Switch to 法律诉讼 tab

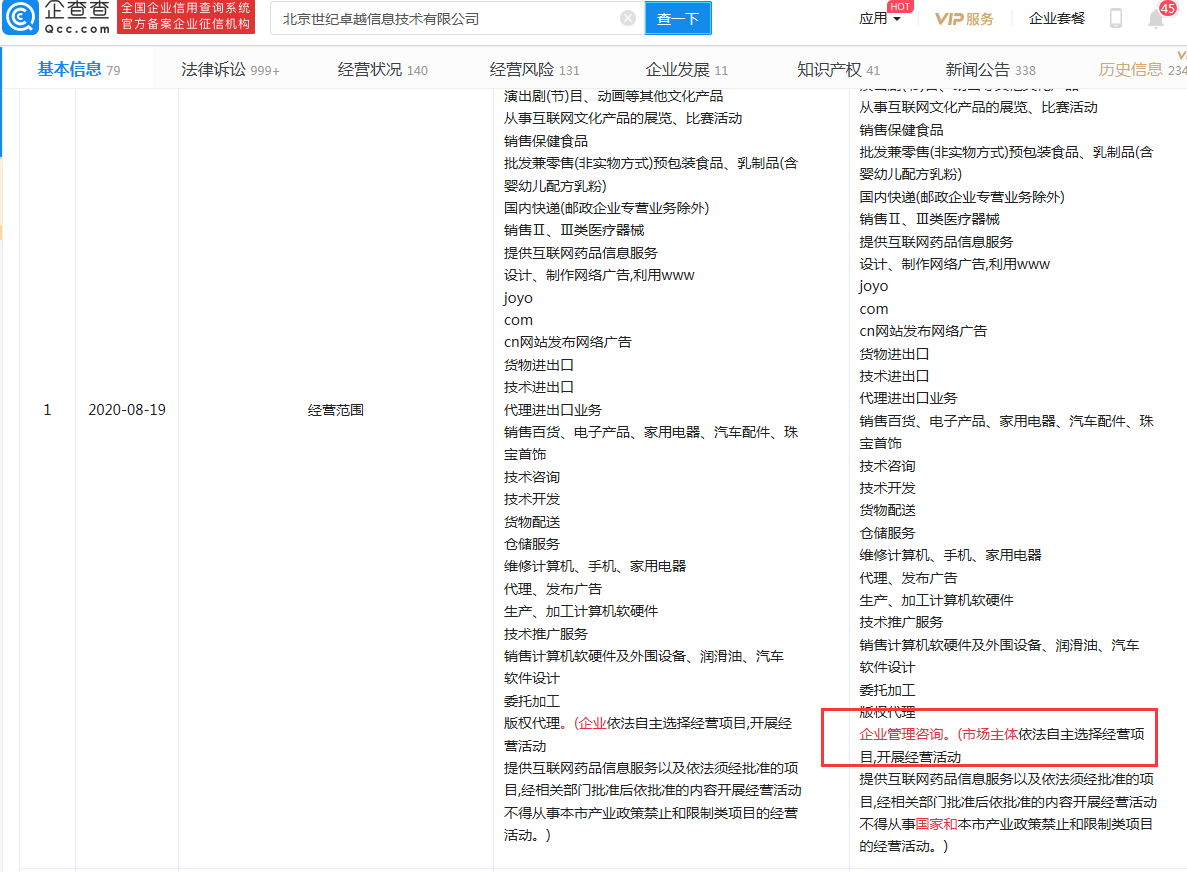(x=229, y=69)
